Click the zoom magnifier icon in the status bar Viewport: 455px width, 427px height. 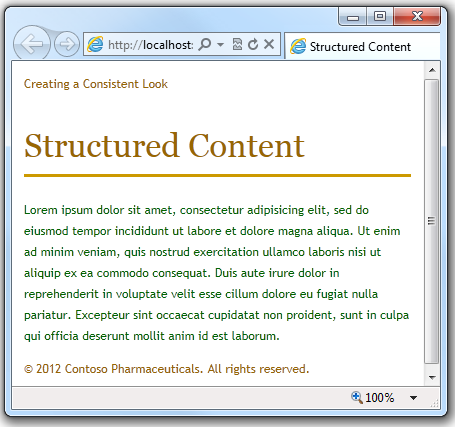(356, 397)
